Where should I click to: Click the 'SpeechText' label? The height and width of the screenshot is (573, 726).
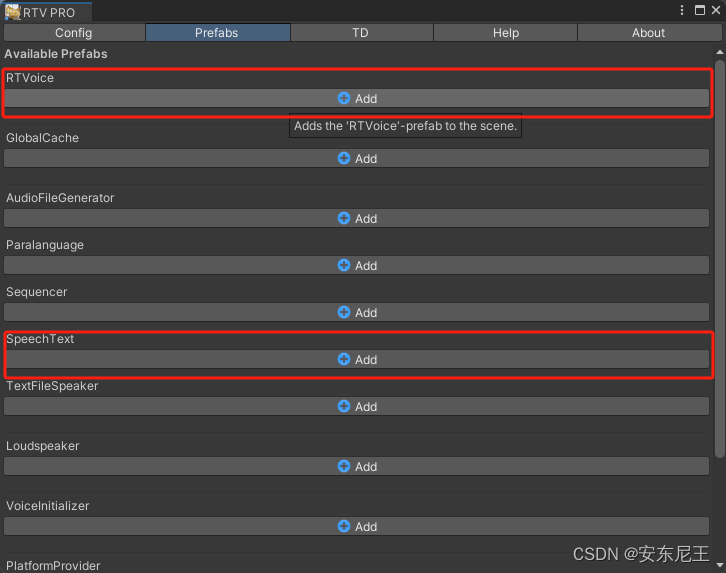(40, 339)
